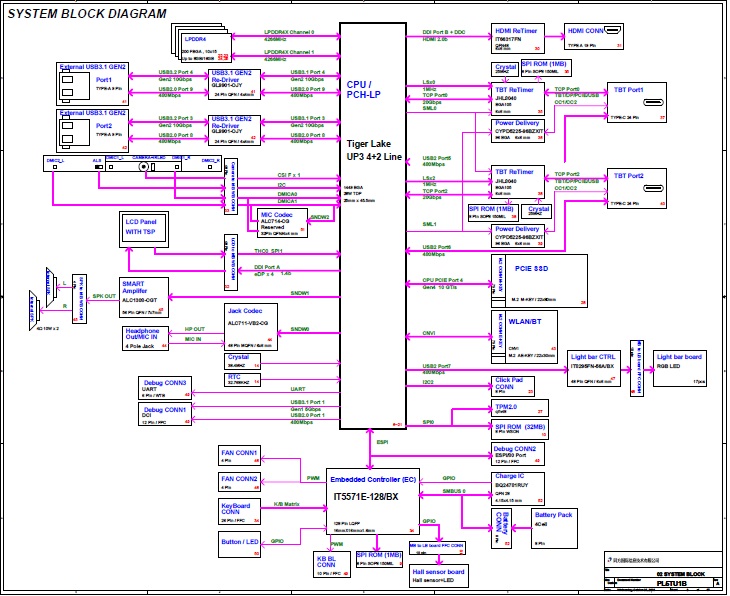Image resolution: width=730 pixels, height=596 pixels.
Task: Click the right speaker symbol labeled R
Action: tap(34, 311)
